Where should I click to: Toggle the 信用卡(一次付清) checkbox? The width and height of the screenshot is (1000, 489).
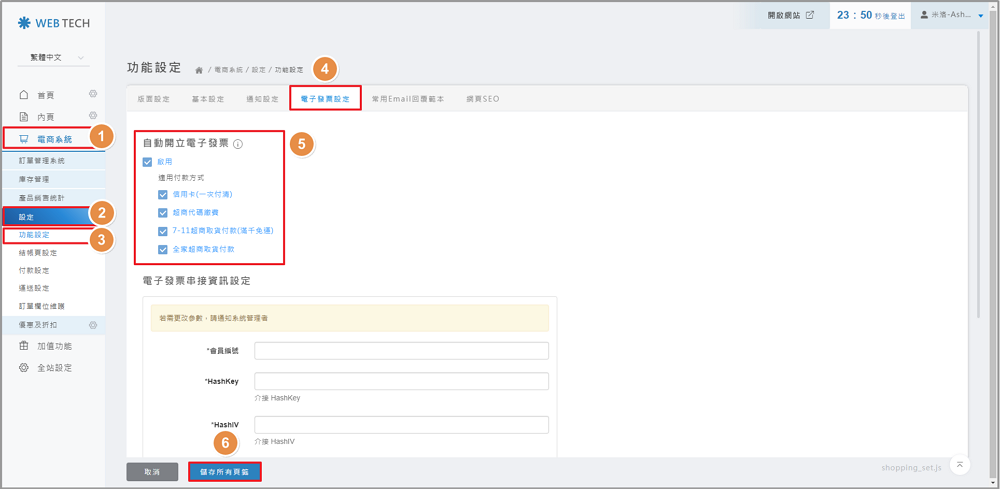pyautogui.click(x=163, y=195)
